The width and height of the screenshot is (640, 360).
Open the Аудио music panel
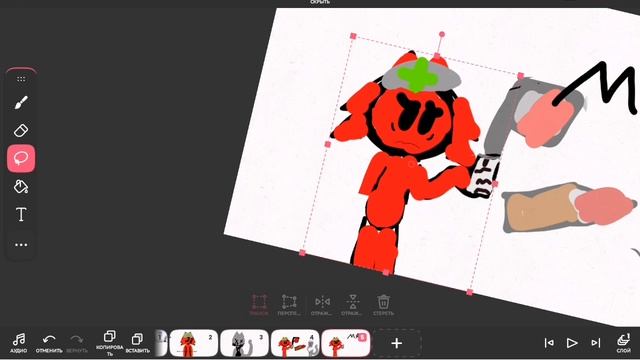pos(19,342)
